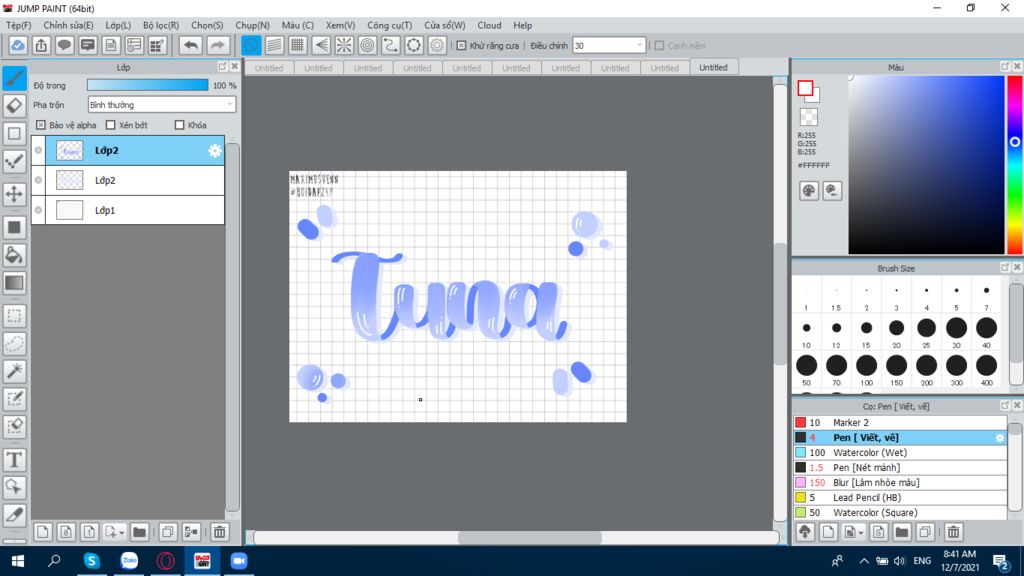Viewport: 1024px width, 576px height.
Task: Open the color palette icon in Màu panel
Action: coord(808,191)
